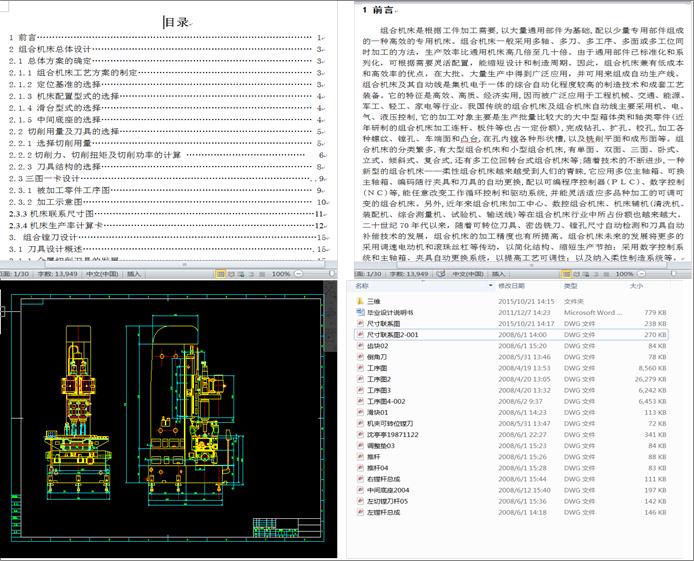
Task: Select the DWG icon for 工序图4-002
Action: 360,401
